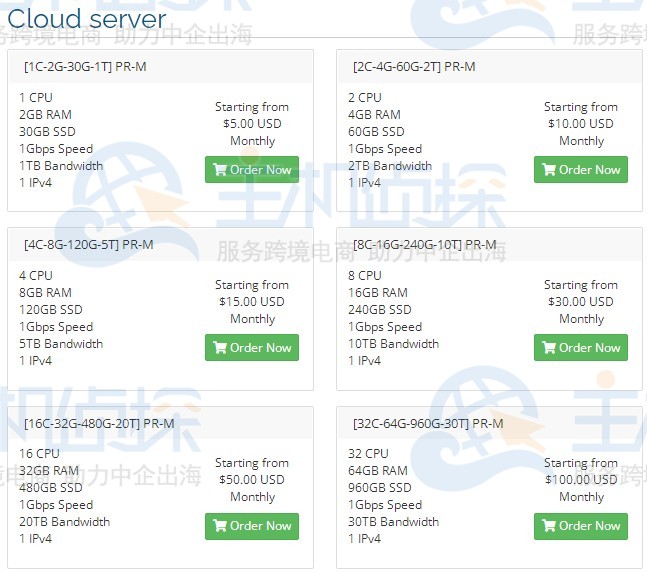Image resolution: width=647 pixels, height=572 pixels.
Task: Order the 32 CPU 64GB RAM plan
Action: (581, 526)
